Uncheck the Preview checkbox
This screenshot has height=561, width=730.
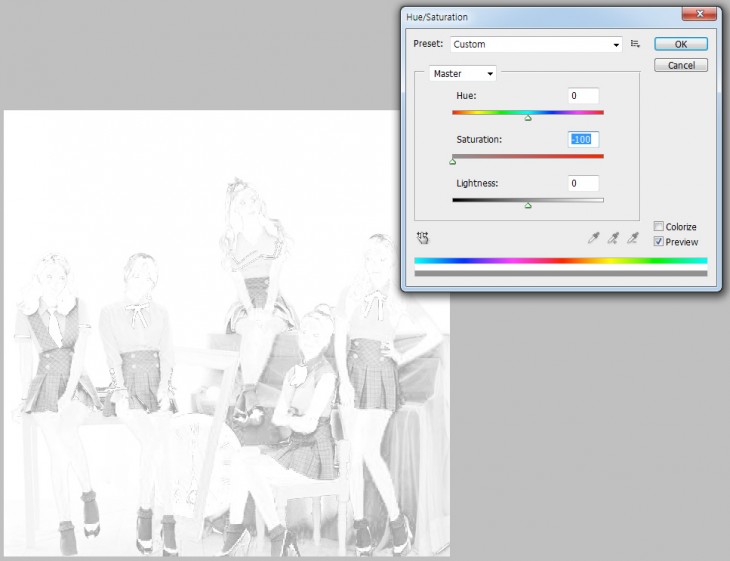coord(658,242)
